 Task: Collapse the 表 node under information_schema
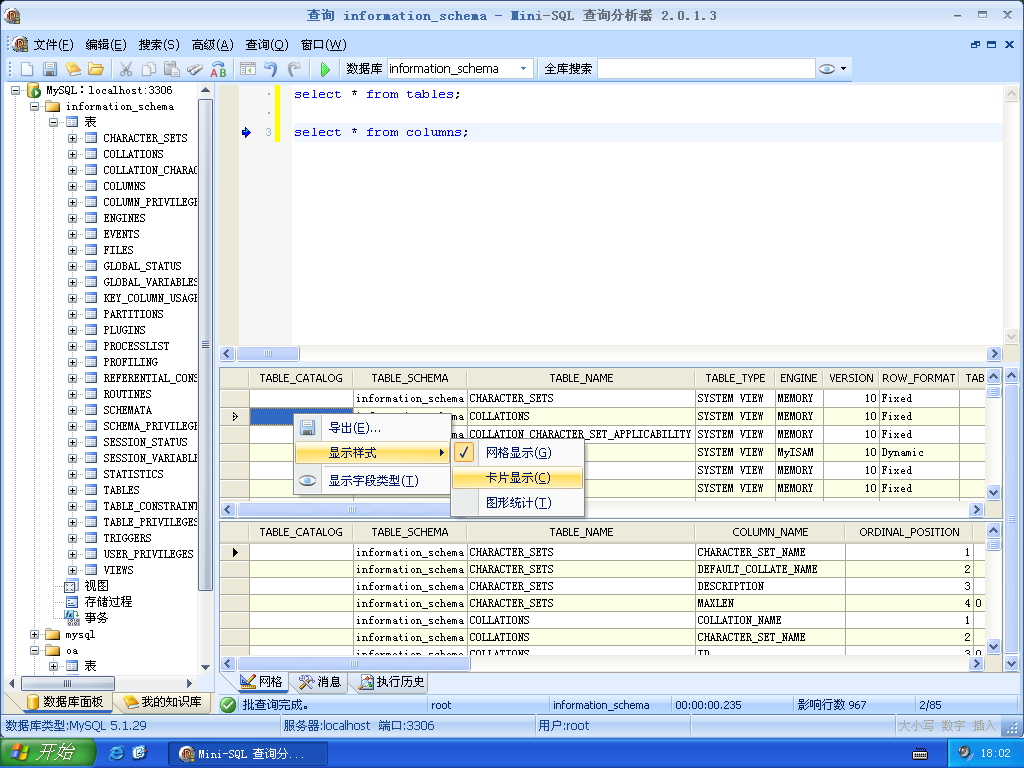pyautogui.click(x=54, y=122)
